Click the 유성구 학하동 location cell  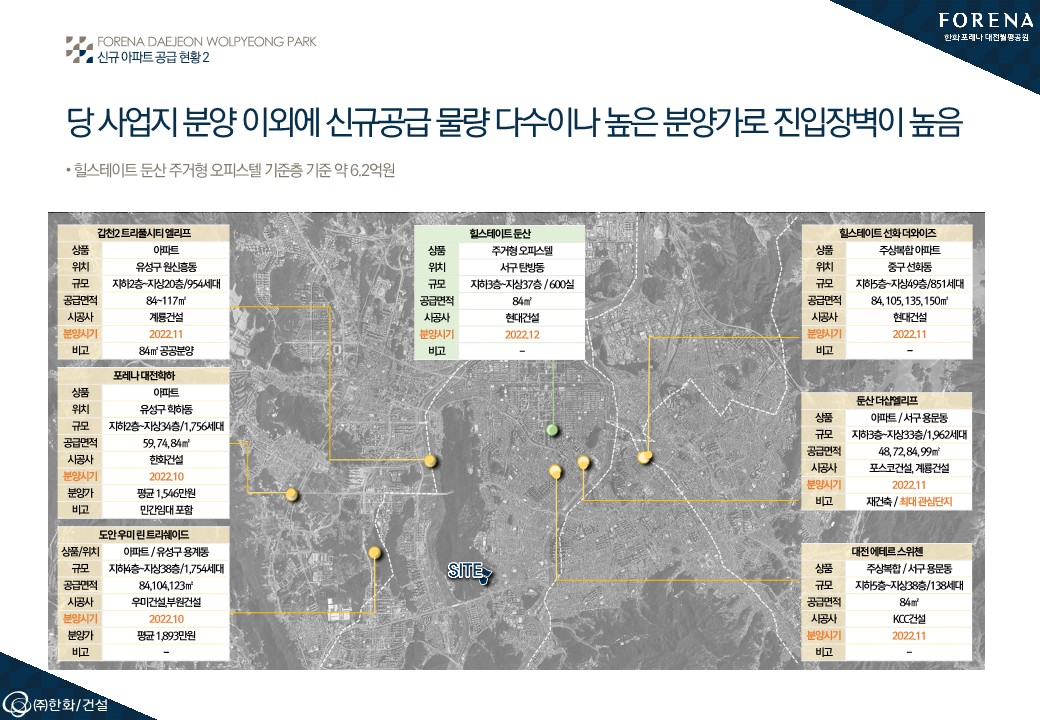coord(166,409)
